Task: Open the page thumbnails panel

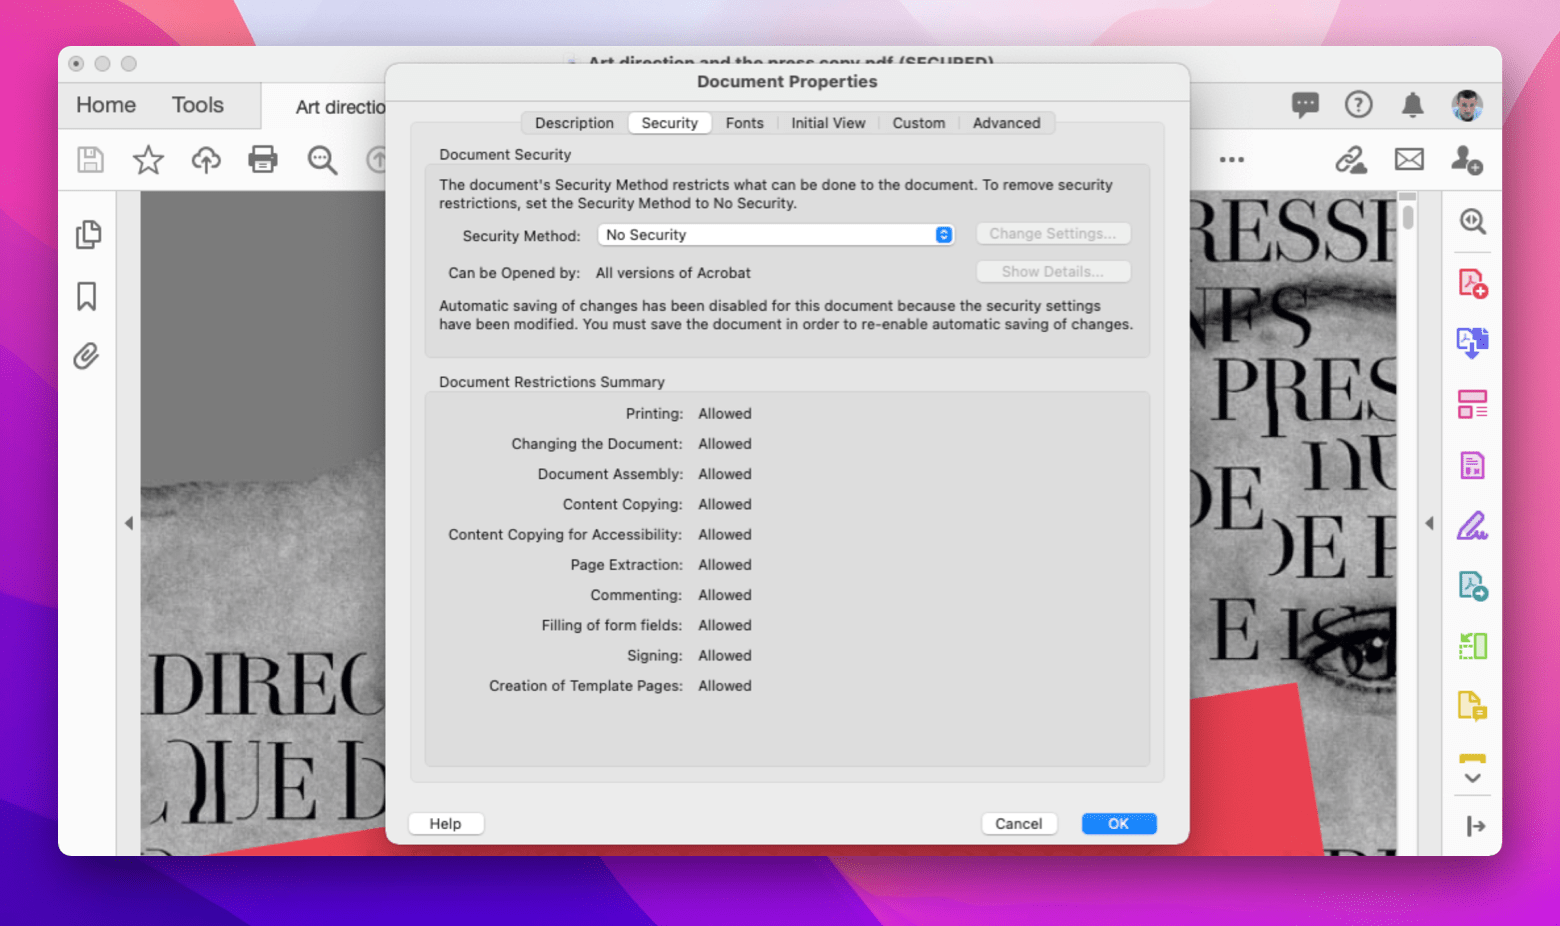Action: [88, 235]
